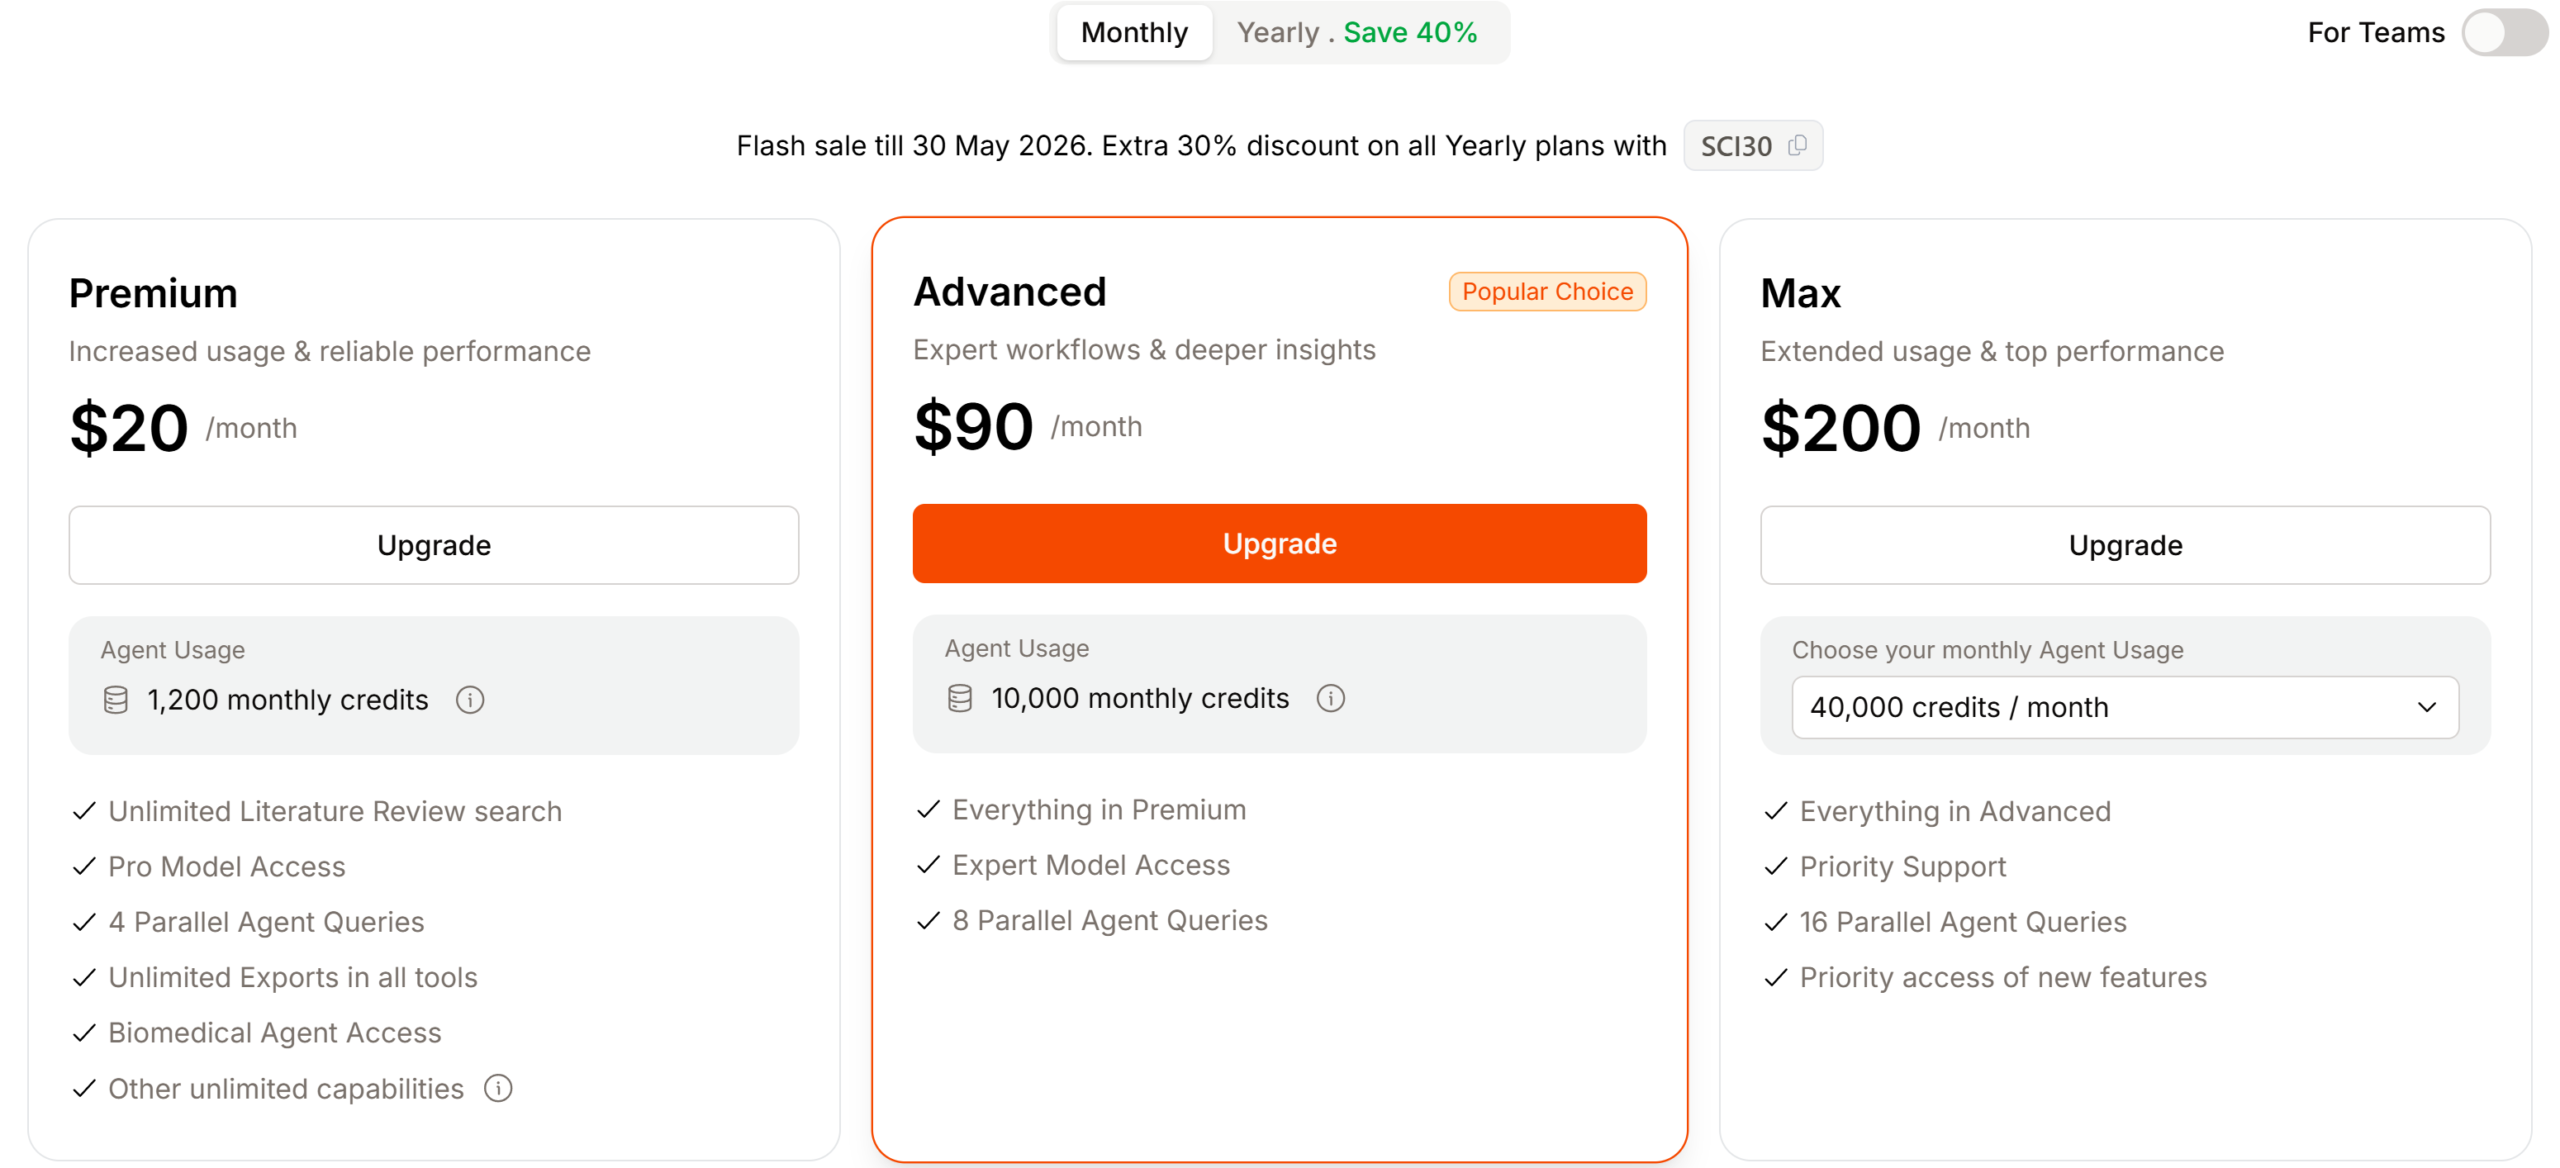This screenshot has height=1168, width=2560.
Task: Expand the 40,000 credits / month dropdown
Action: [x=2125, y=707]
